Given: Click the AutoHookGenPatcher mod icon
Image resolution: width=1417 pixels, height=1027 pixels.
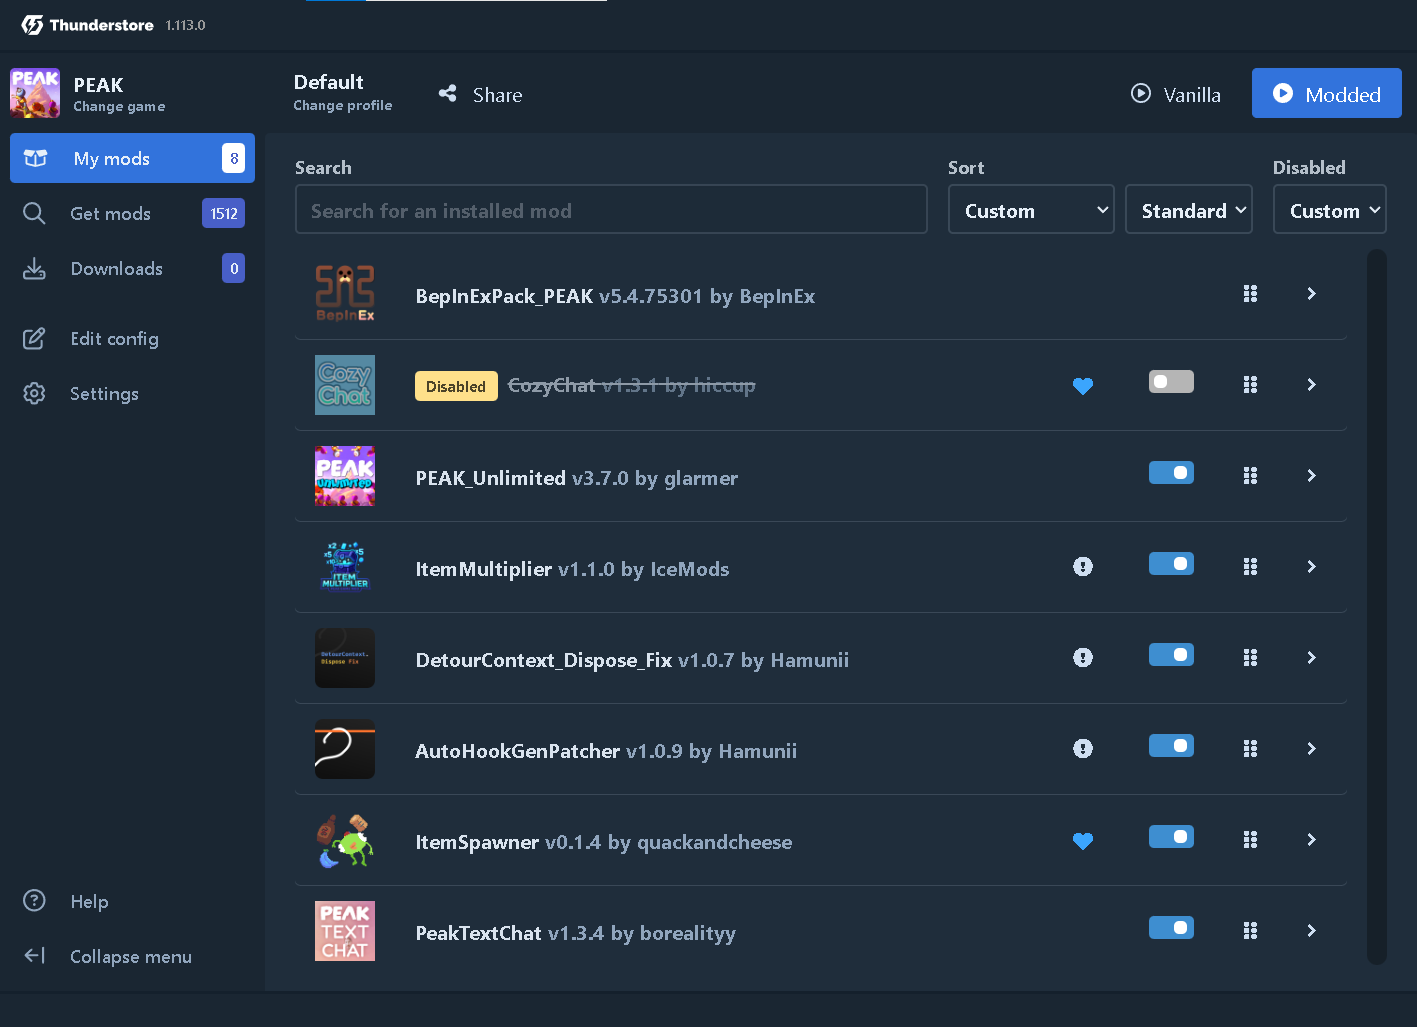Looking at the screenshot, I should pos(345,749).
